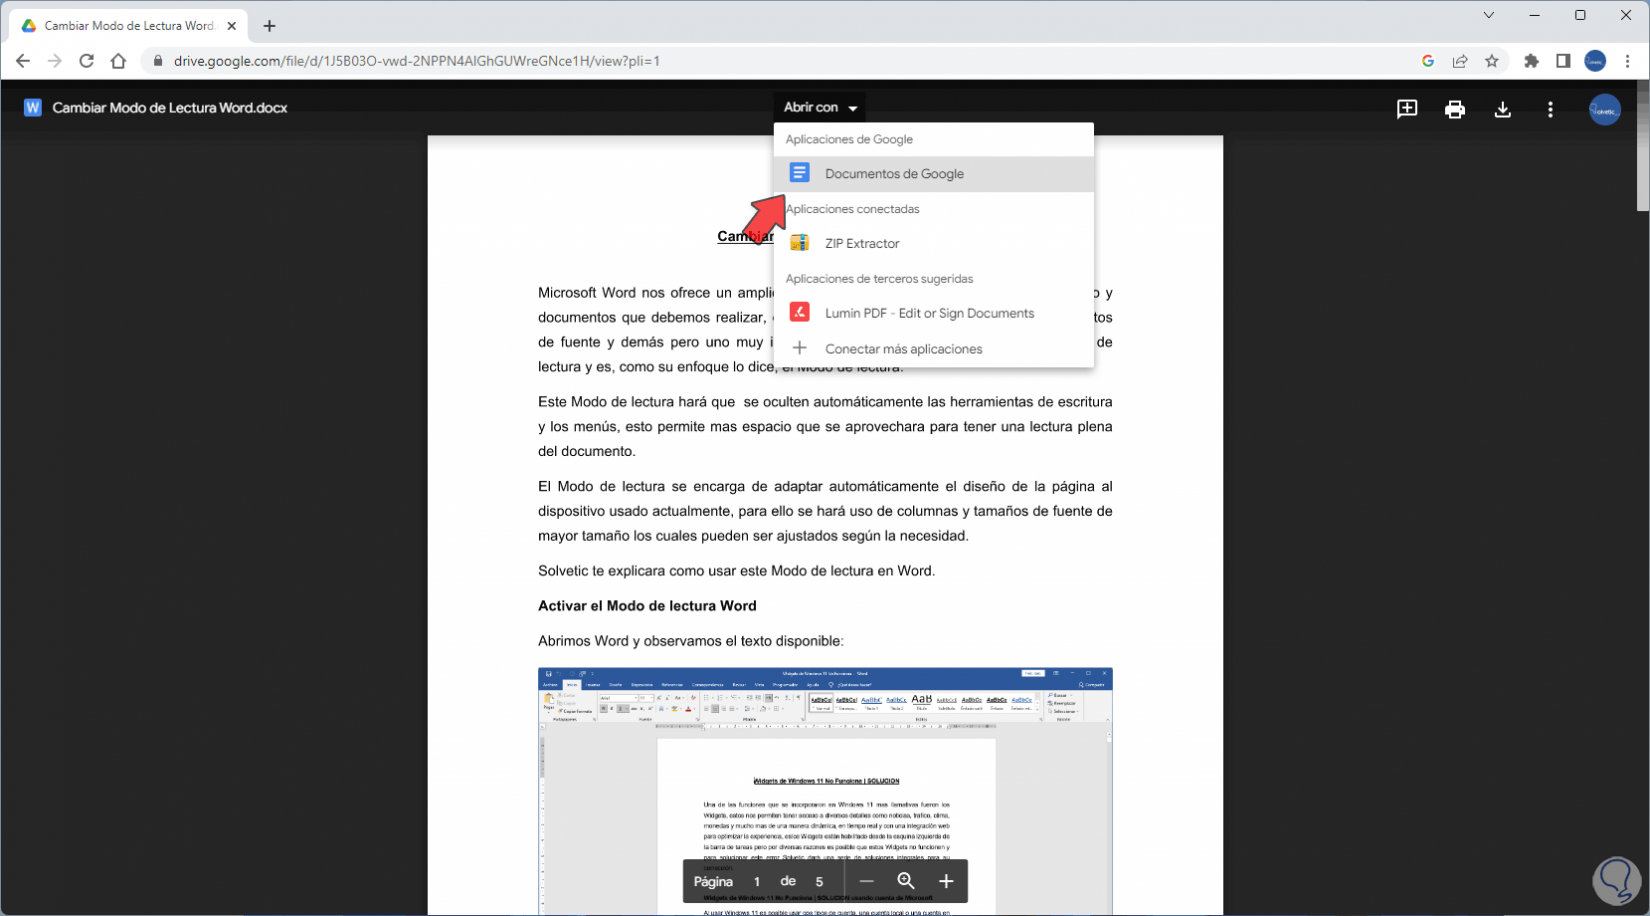Viewport: 1650px width, 916px height.
Task: Click the address bar URL
Action: (417, 61)
